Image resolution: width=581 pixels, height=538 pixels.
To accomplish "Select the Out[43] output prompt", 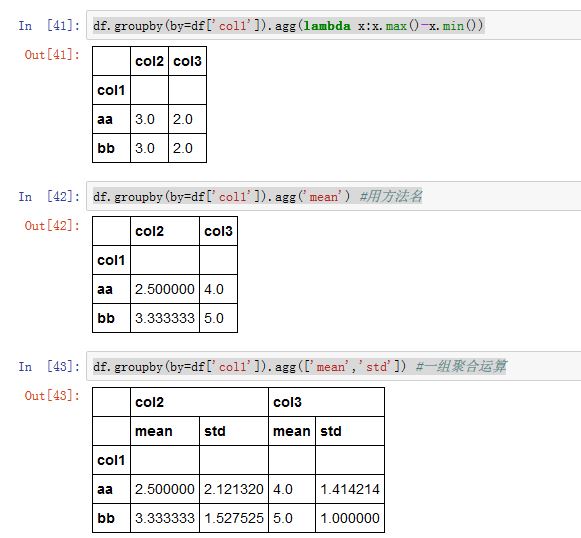I will 52,395.
